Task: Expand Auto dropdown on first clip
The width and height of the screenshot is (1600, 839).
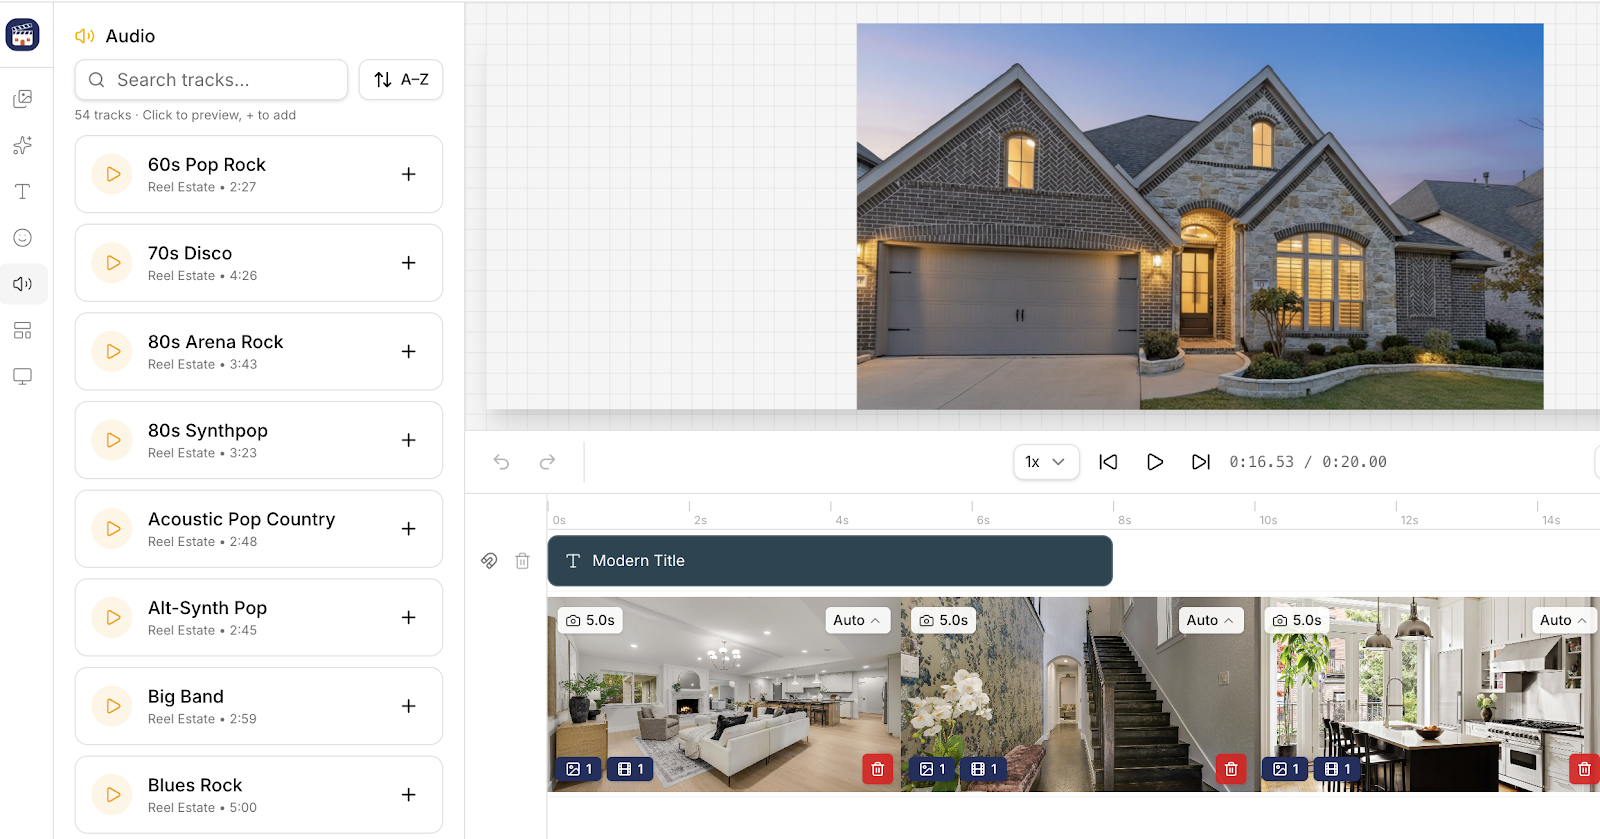Action: pos(856,620)
